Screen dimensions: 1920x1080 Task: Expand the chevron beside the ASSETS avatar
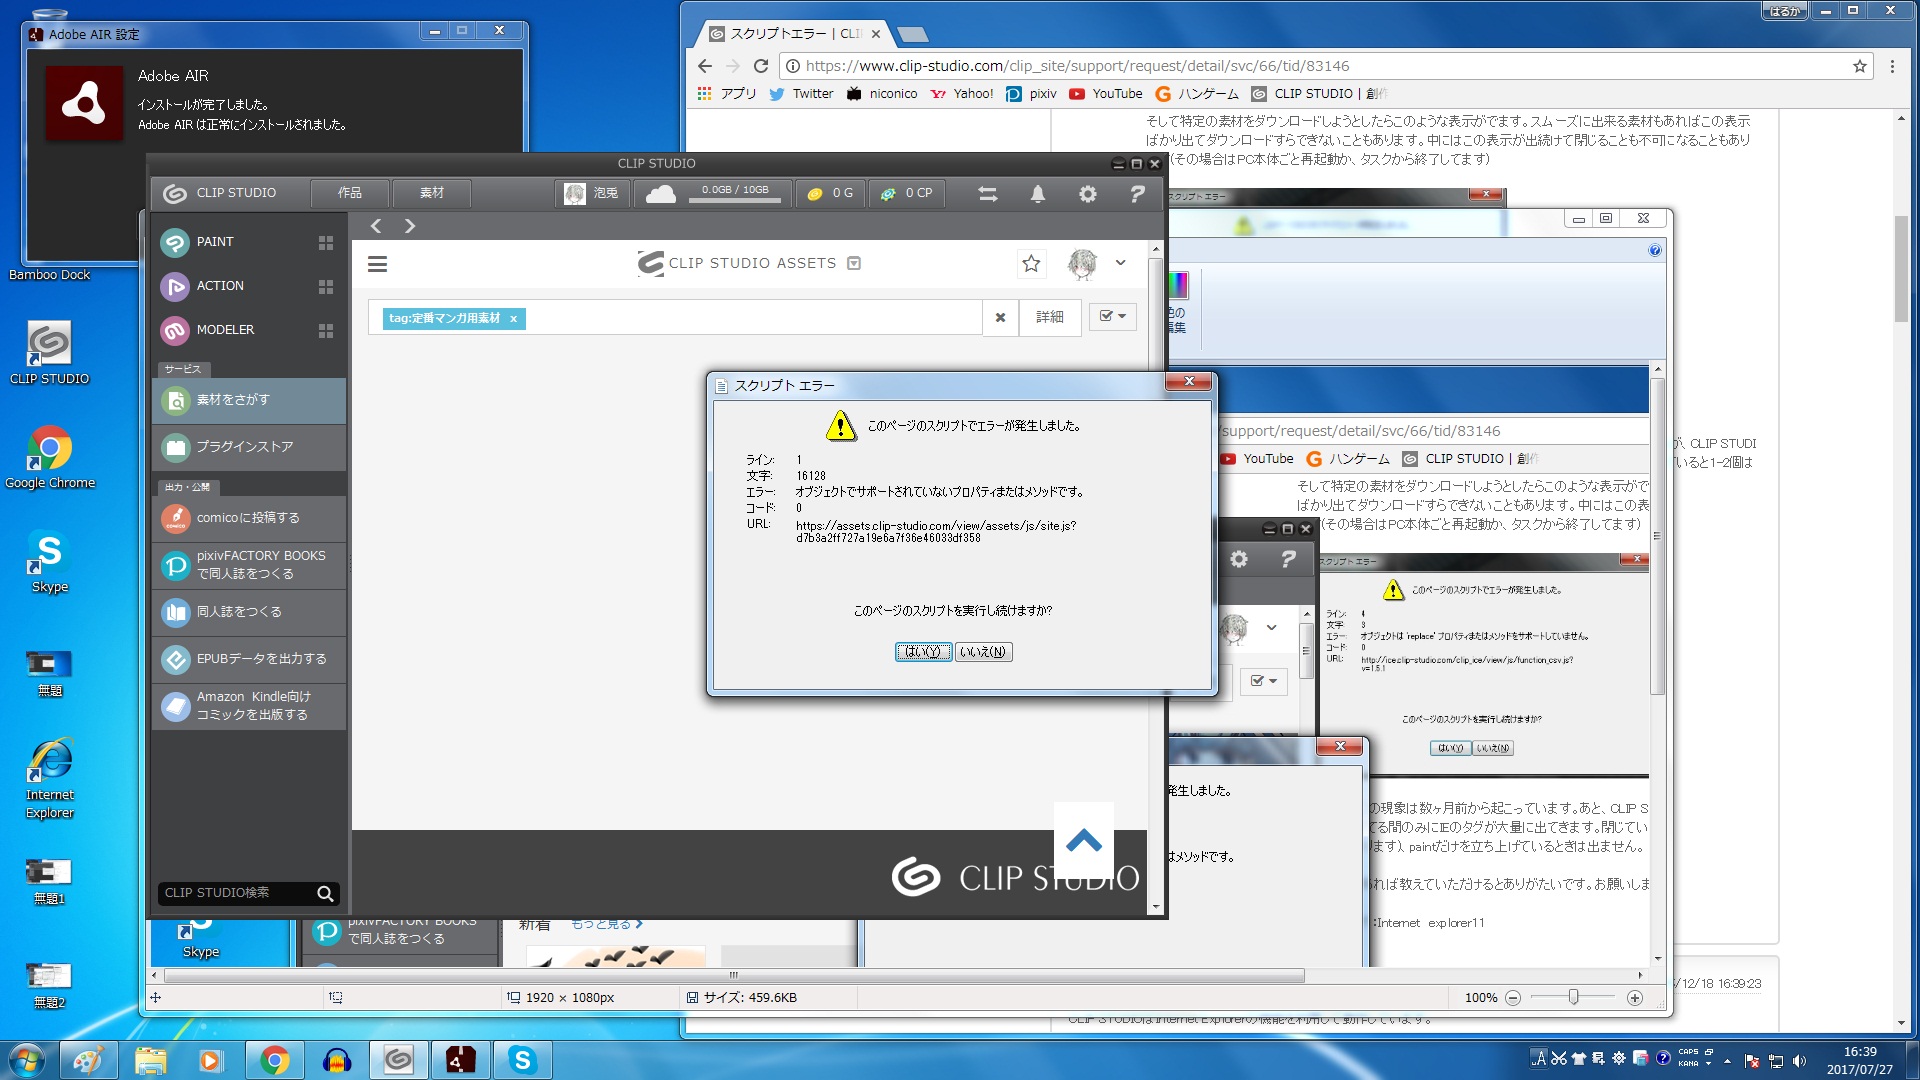pos(1121,263)
